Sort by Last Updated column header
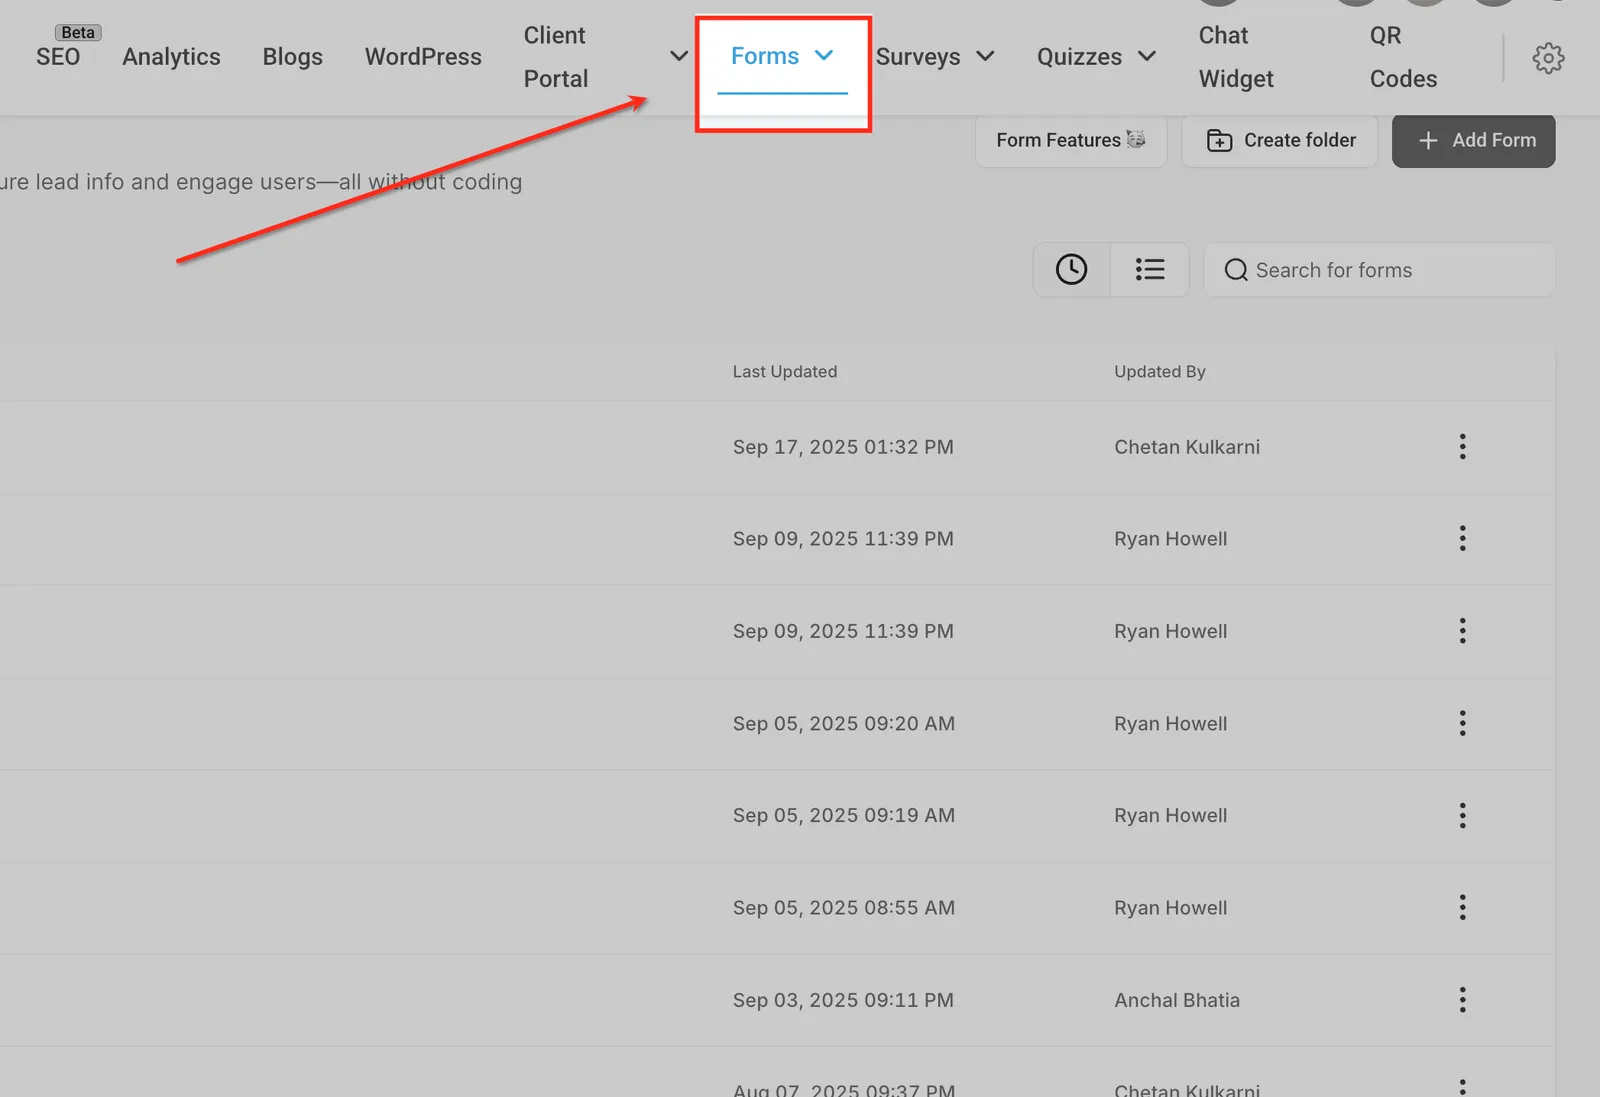The image size is (1600, 1097). tap(785, 372)
